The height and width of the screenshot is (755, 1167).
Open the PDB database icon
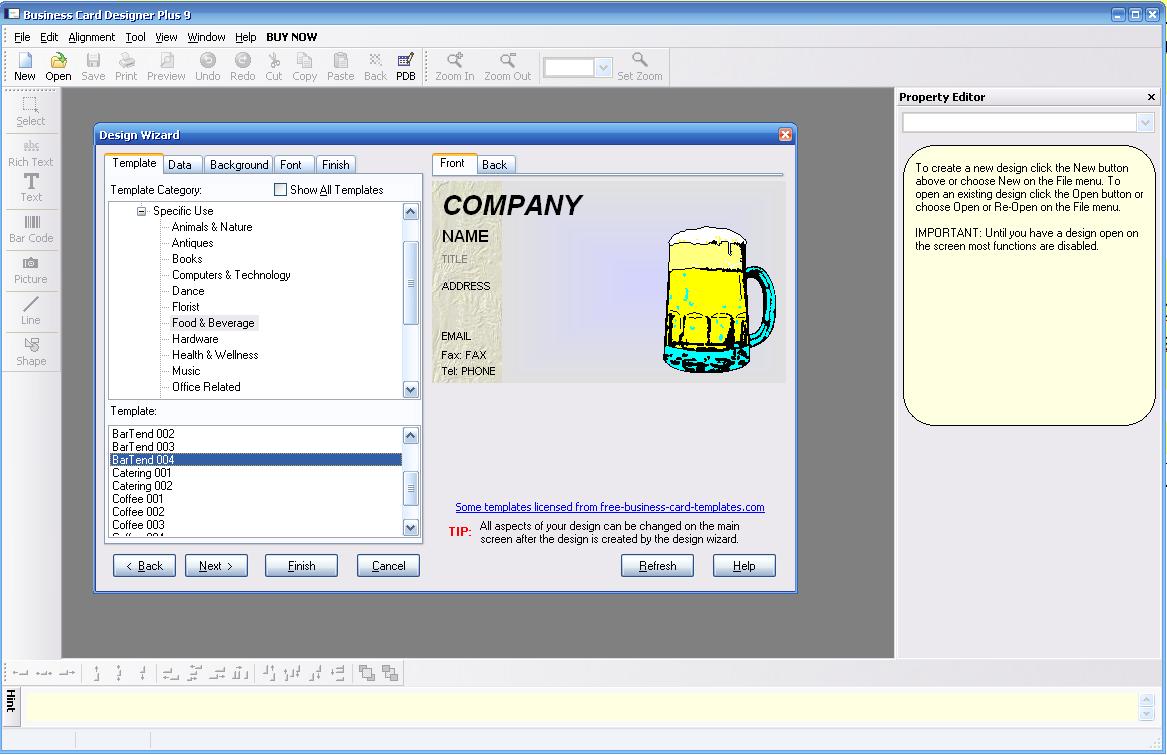click(x=406, y=66)
